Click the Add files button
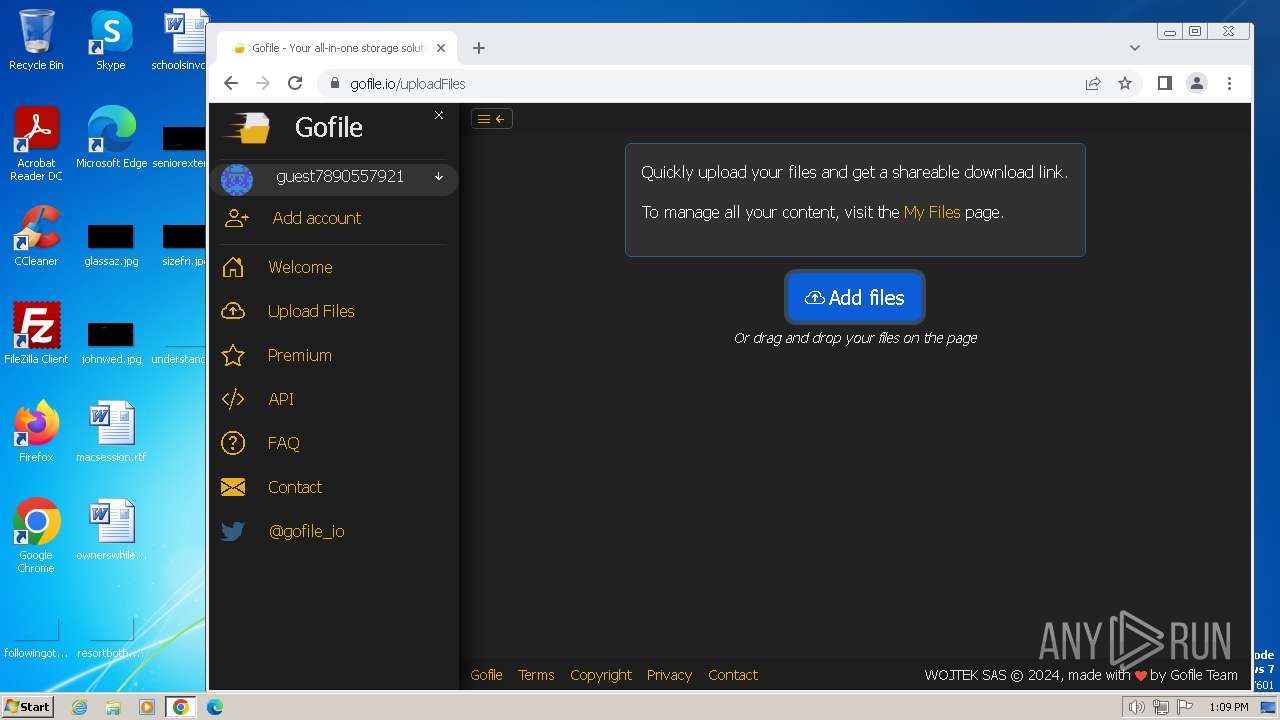The image size is (1280, 720). tap(855, 297)
